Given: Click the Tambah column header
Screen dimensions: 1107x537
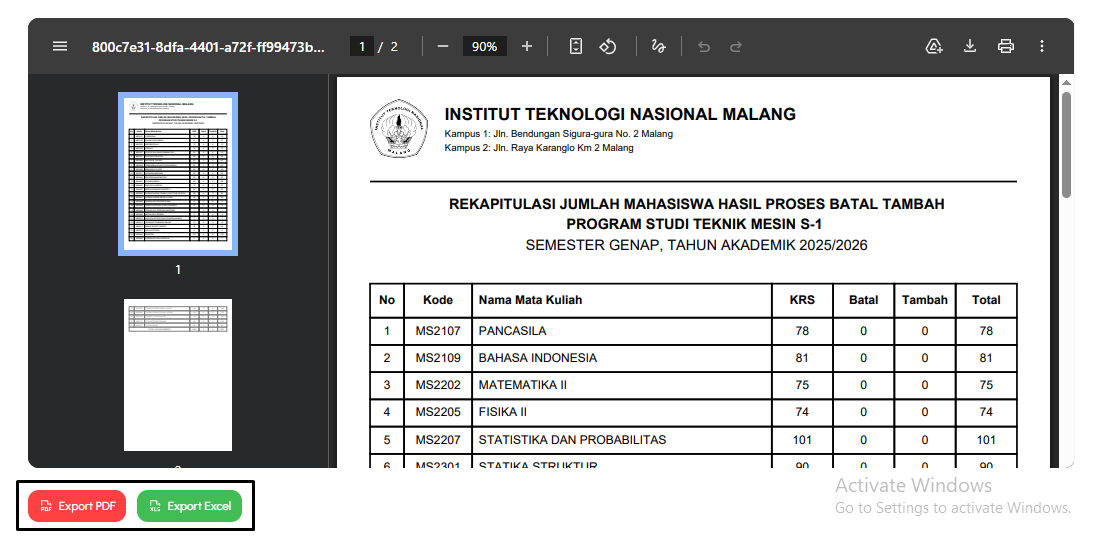Looking at the screenshot, I should point(925,300).
